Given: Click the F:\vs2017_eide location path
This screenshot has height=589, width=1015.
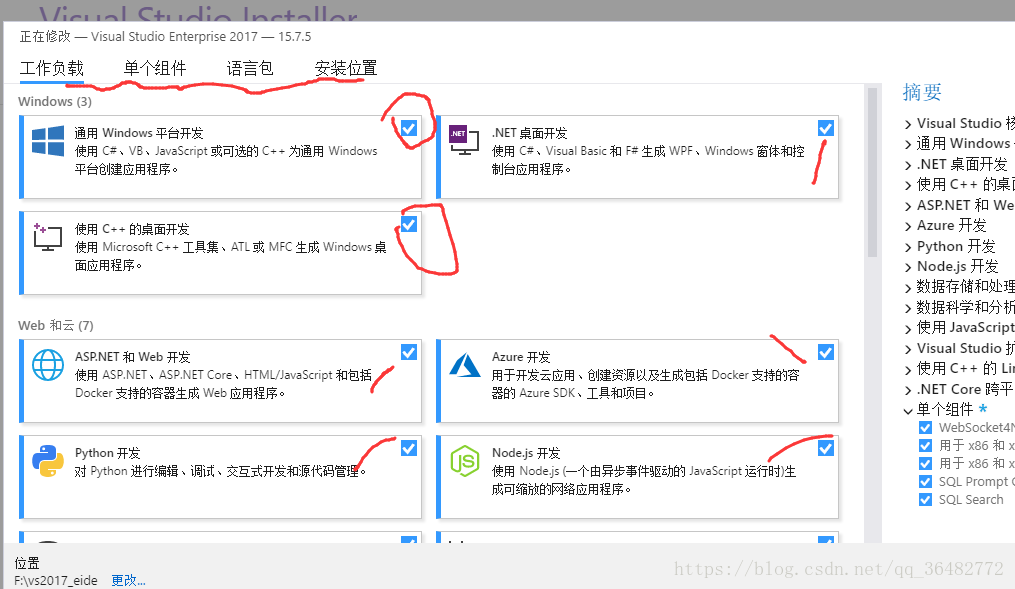Looking at the screenshot, I should click(x=56, y=580).
